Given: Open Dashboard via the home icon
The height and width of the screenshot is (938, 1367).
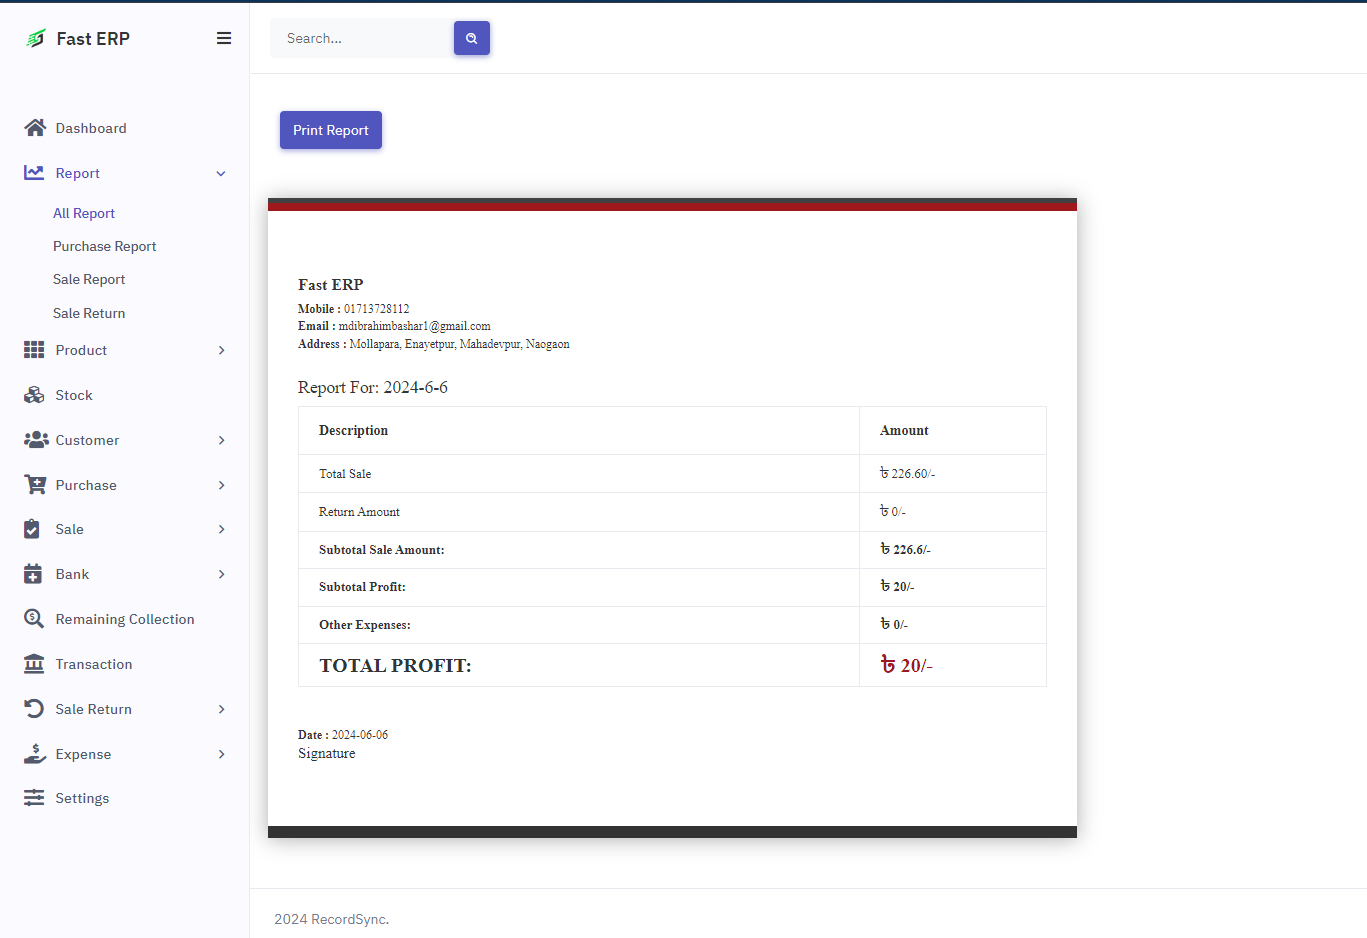Looking at the screenshot, I should tap(35, 128).
